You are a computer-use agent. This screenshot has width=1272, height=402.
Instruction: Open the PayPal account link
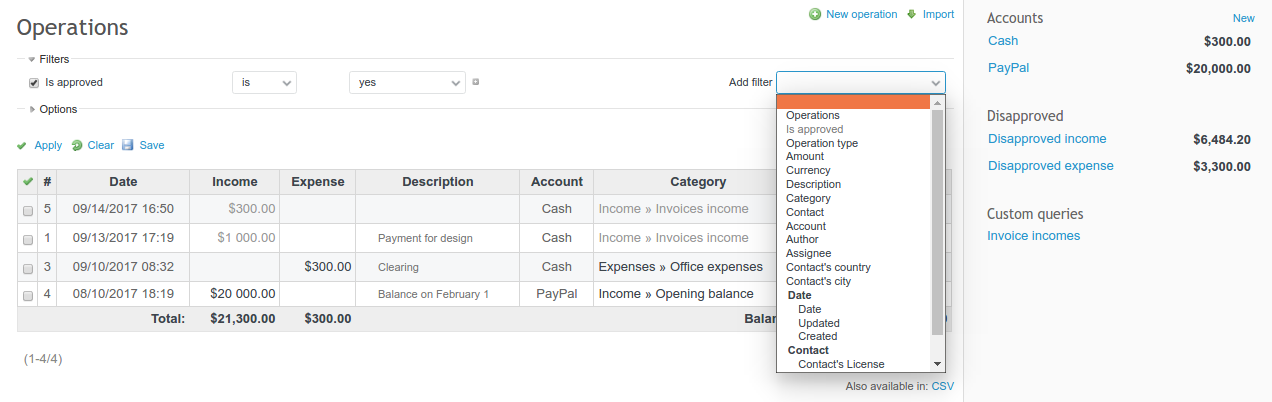pos(1008,68)
